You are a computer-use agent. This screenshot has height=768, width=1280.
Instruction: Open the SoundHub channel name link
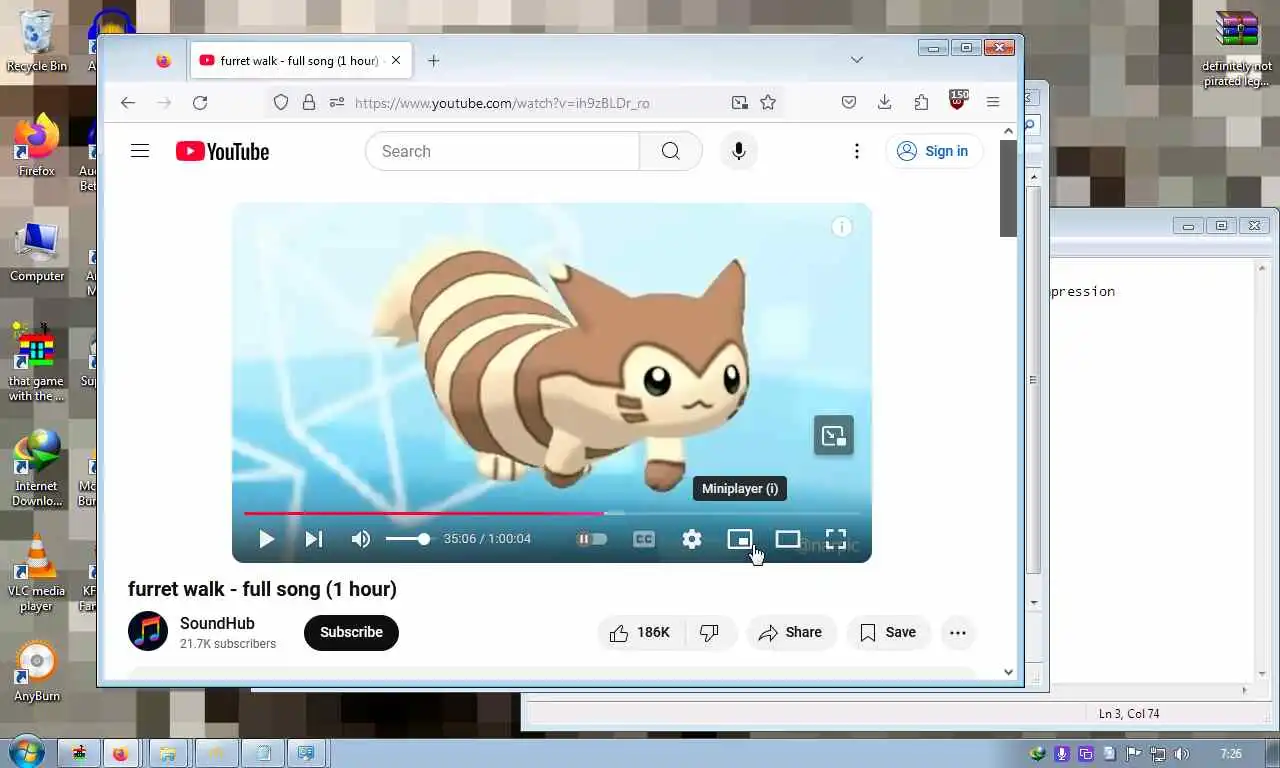coord(217,623)
